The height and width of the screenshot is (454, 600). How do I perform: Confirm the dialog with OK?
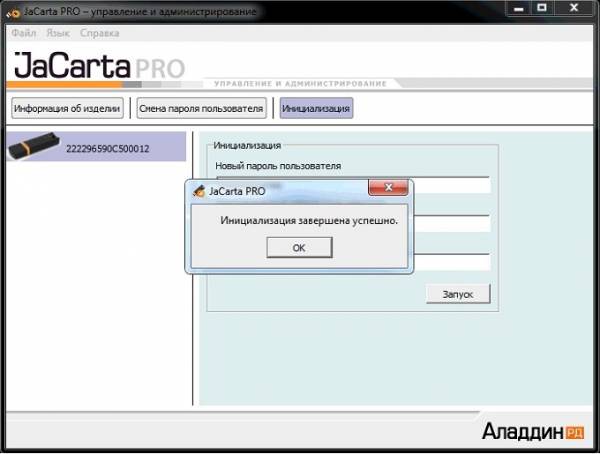pos(299,247)
